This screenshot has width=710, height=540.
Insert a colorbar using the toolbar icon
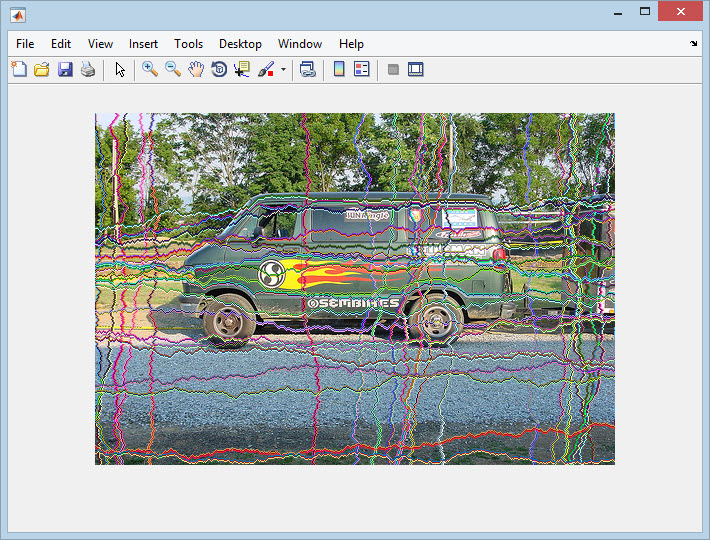(x=339, y=69)
